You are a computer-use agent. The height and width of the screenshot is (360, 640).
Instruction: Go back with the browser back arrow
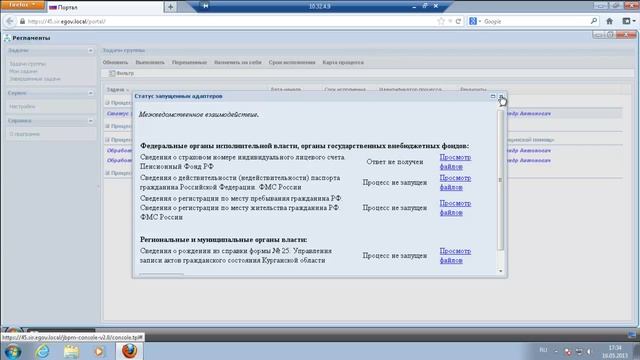tap(10, 21)
